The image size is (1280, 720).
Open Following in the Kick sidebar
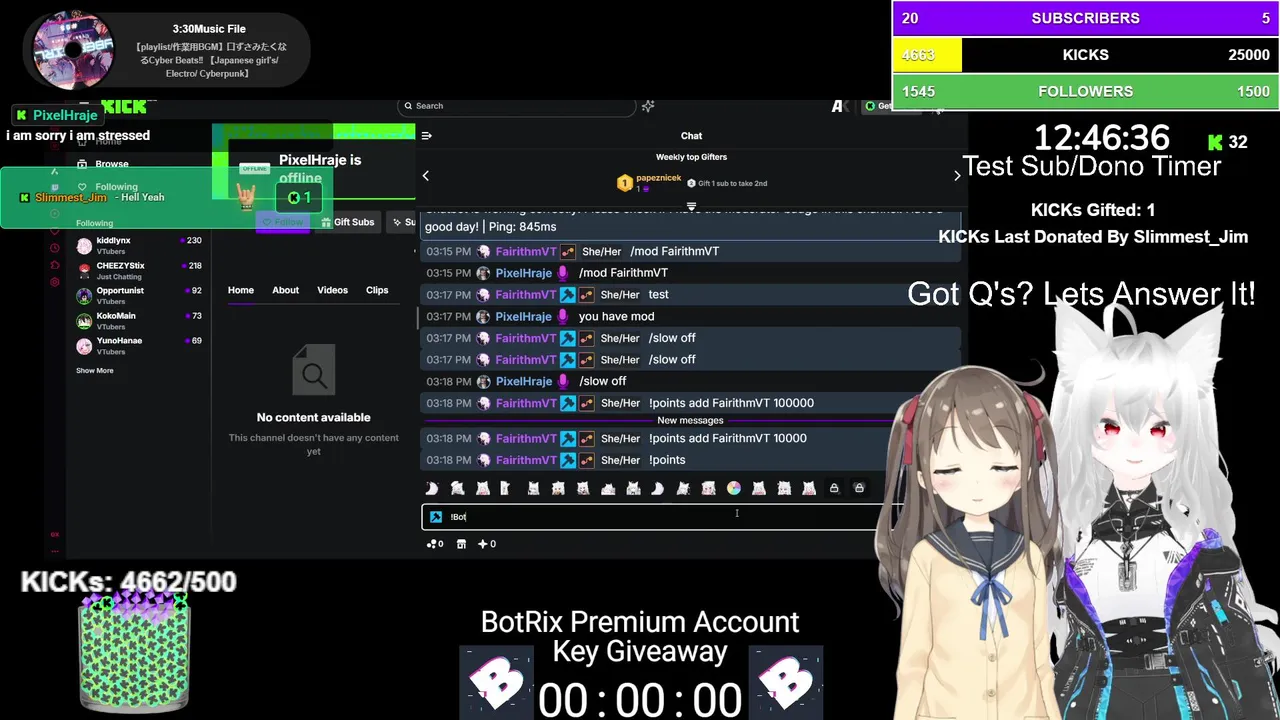[x=107, y=187]
